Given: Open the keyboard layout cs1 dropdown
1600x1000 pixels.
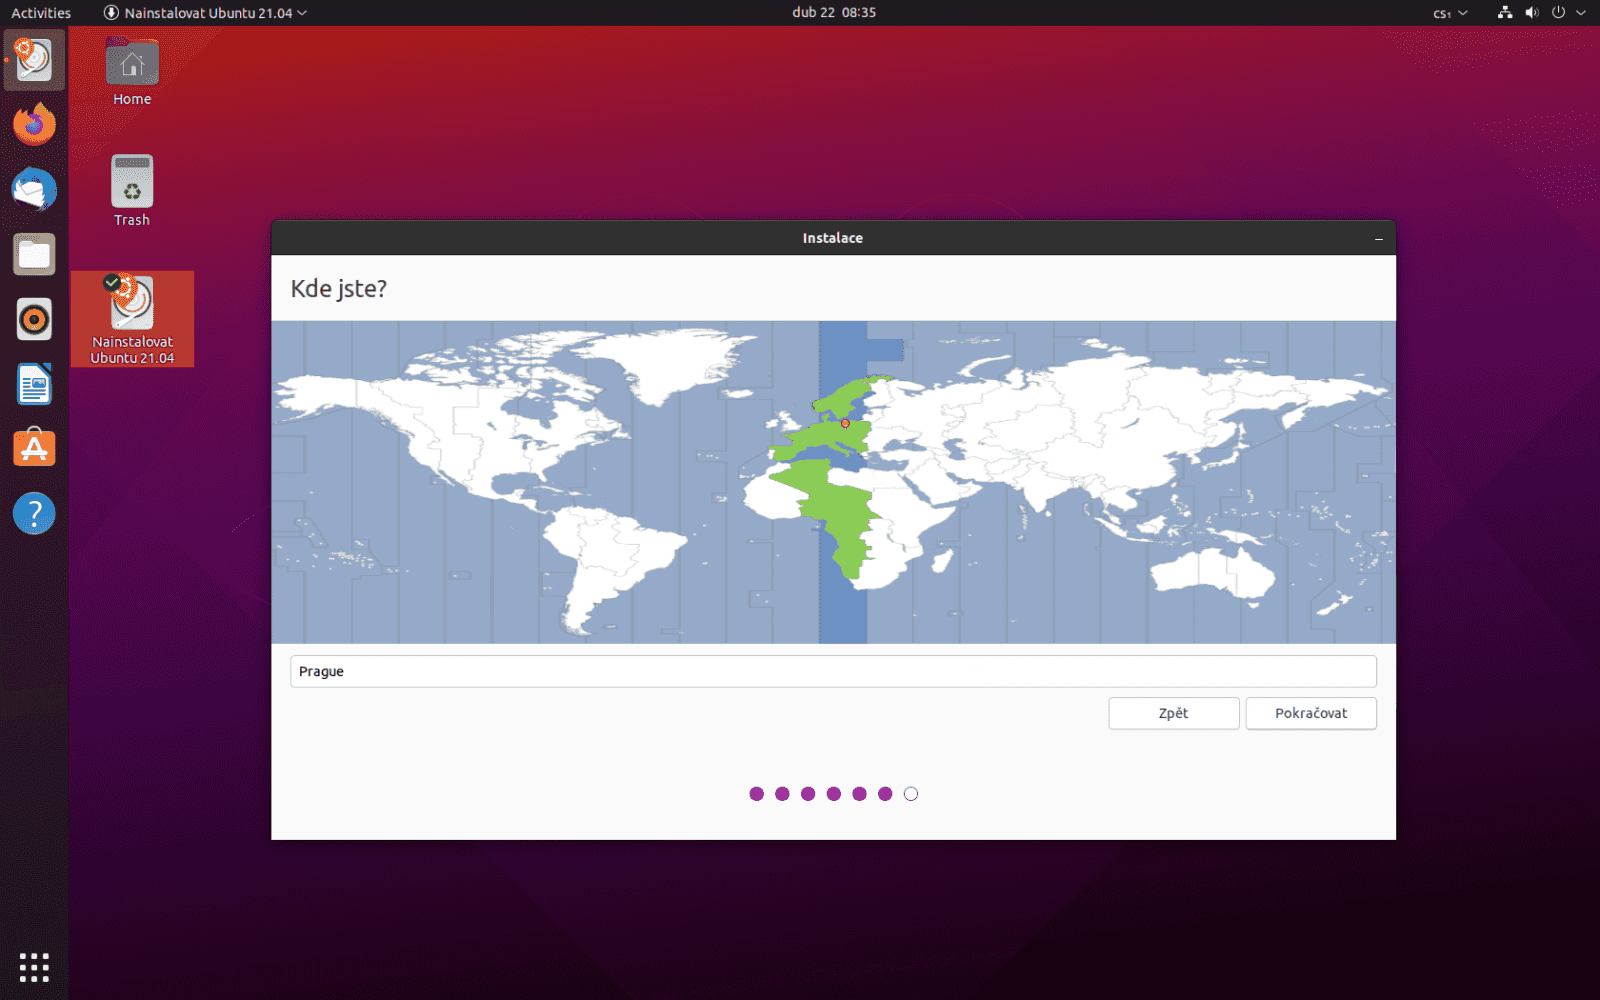Looking at the screenshot, I should click(1448, 13).
